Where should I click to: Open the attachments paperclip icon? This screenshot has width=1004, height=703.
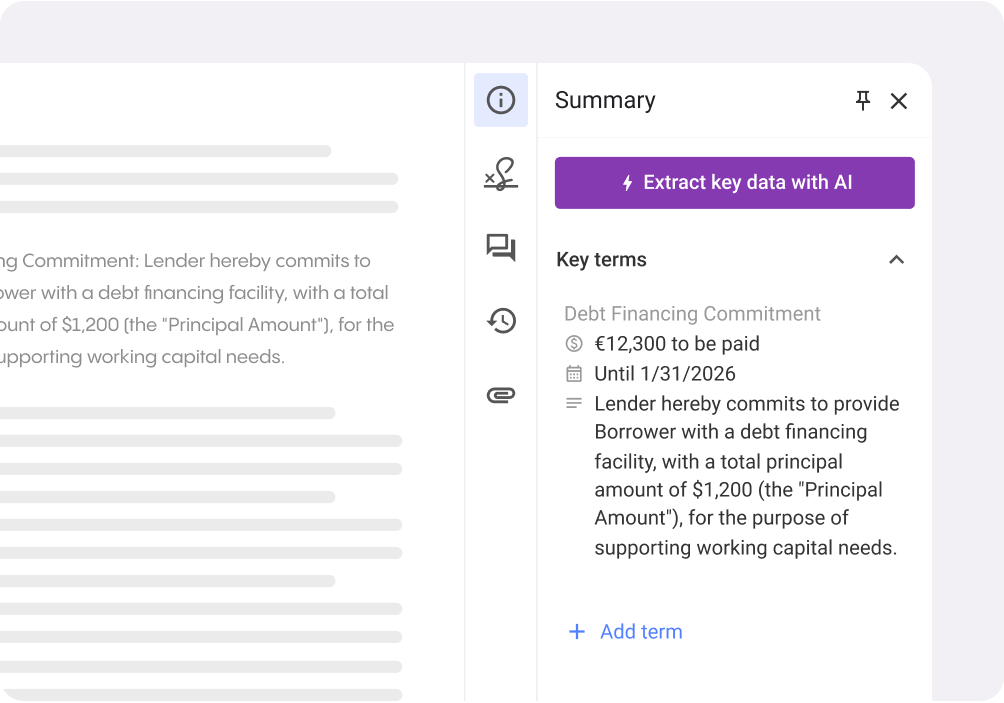(501, 395)
